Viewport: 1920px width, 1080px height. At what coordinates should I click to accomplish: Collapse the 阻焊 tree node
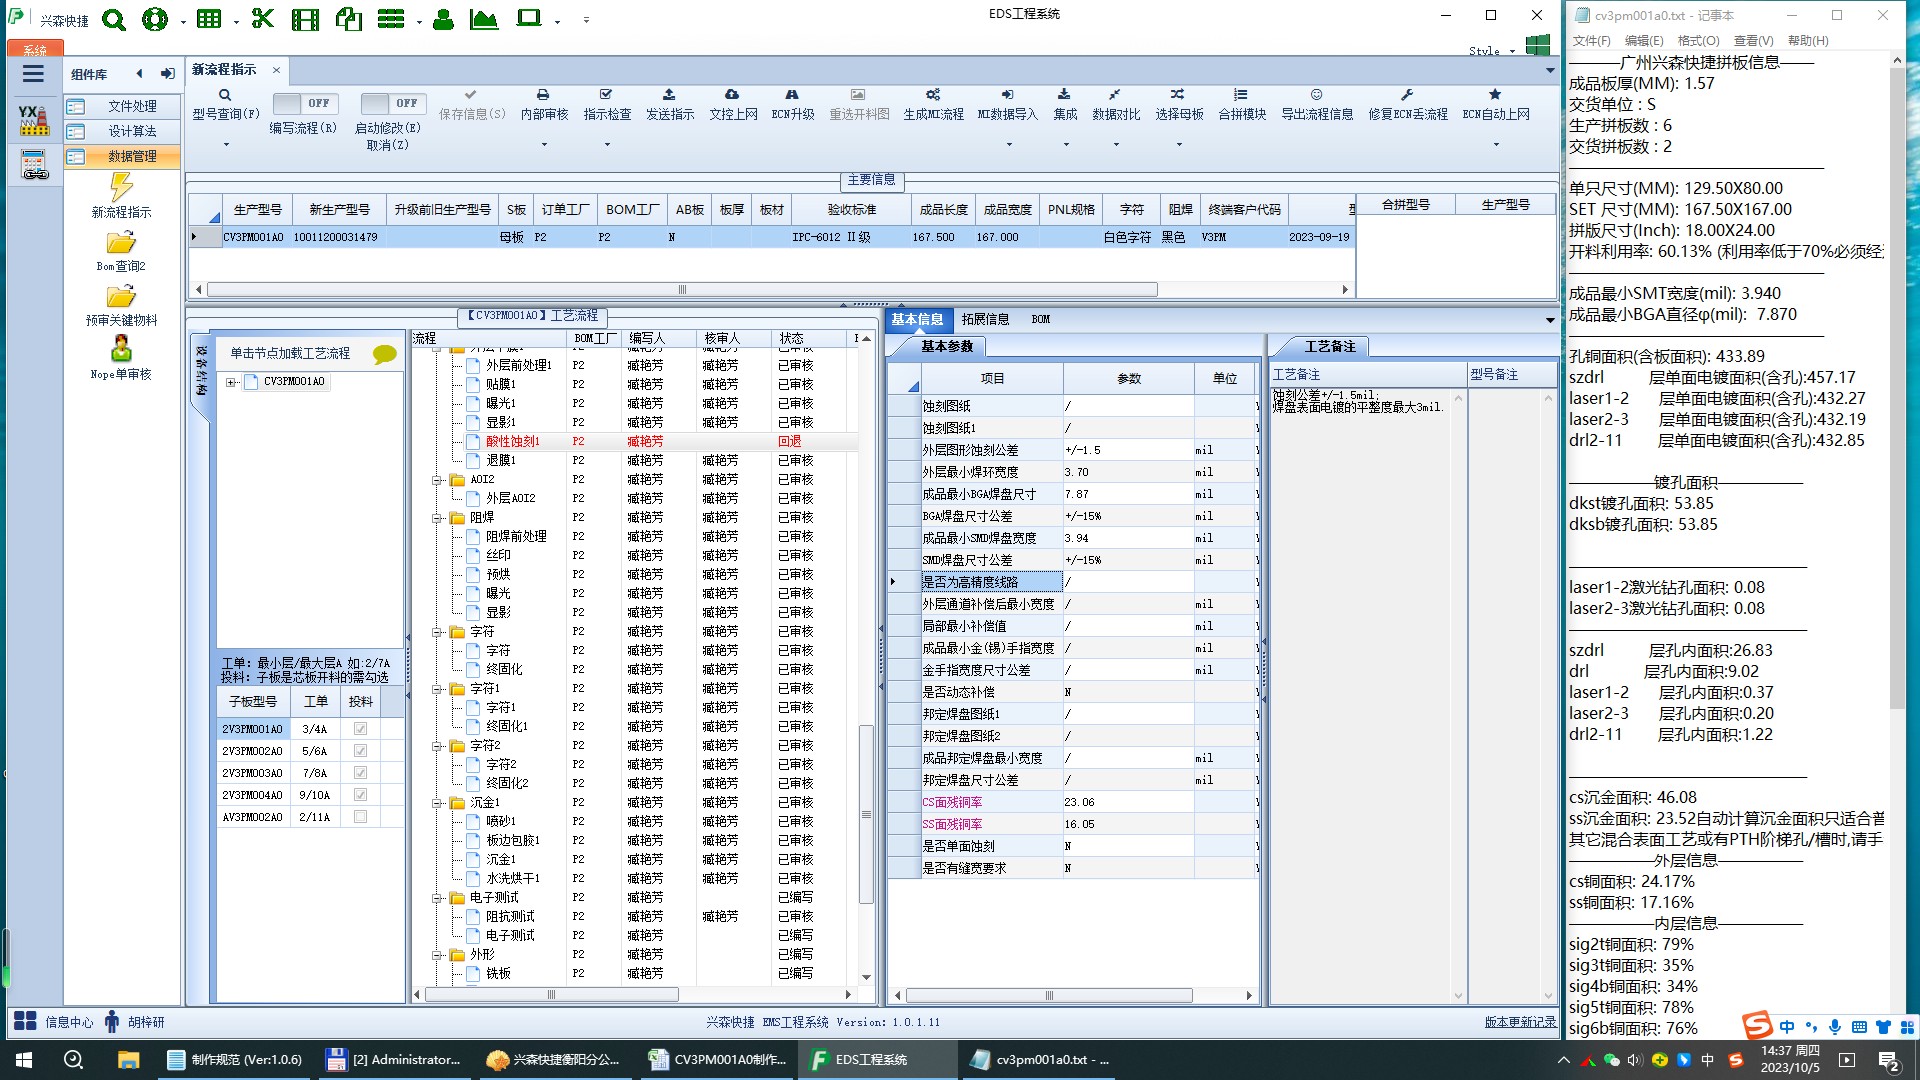tap(438, 518)
